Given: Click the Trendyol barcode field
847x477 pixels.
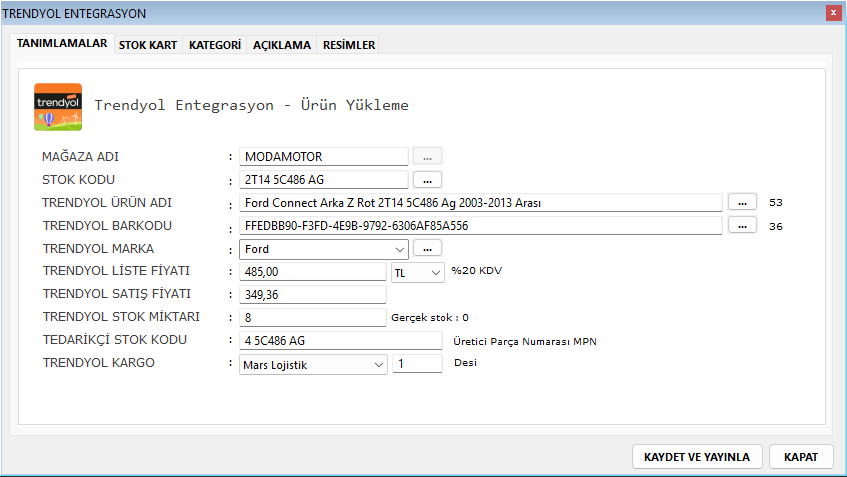Looking at the screenshot, I should coord(481,226).
